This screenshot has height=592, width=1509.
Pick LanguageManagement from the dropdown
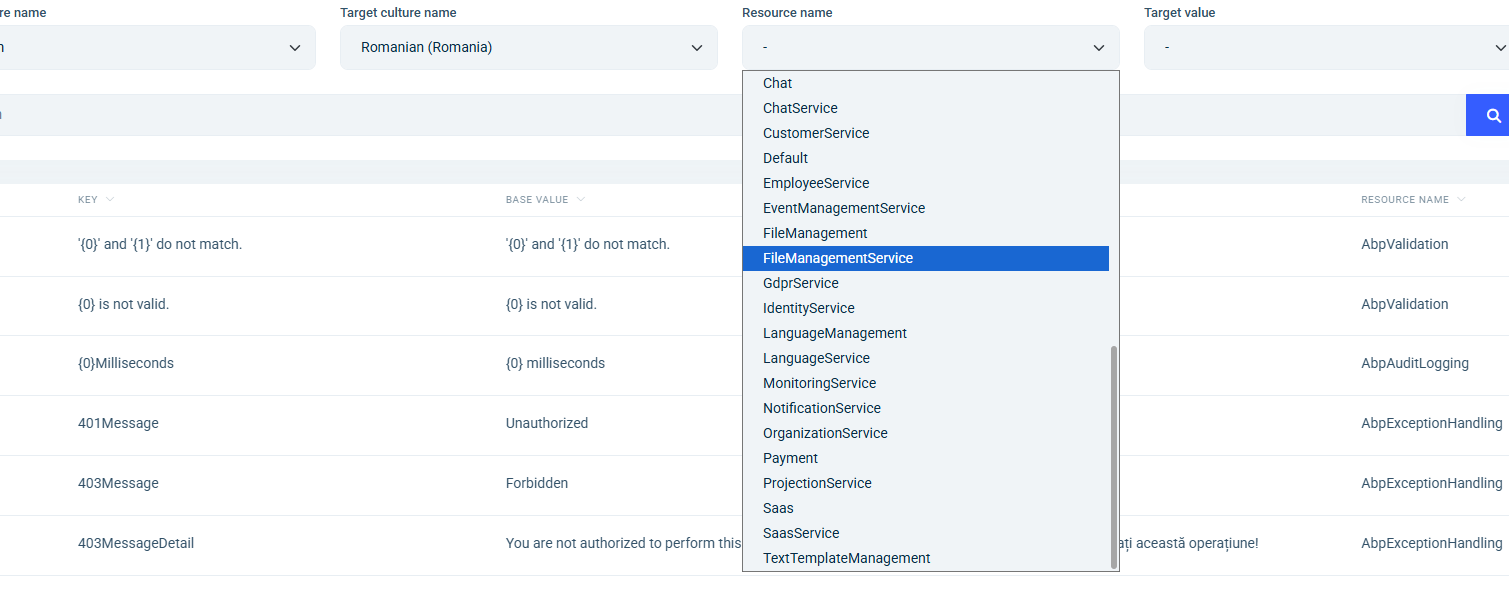(834, 333)
